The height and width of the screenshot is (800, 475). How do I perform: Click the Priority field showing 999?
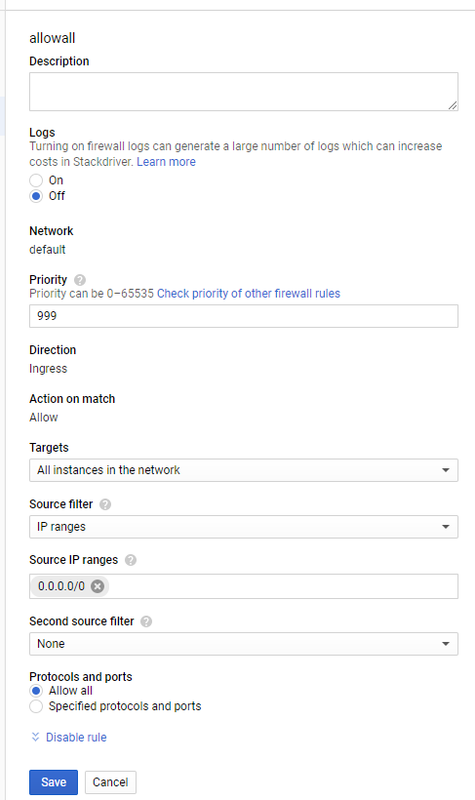244,316
